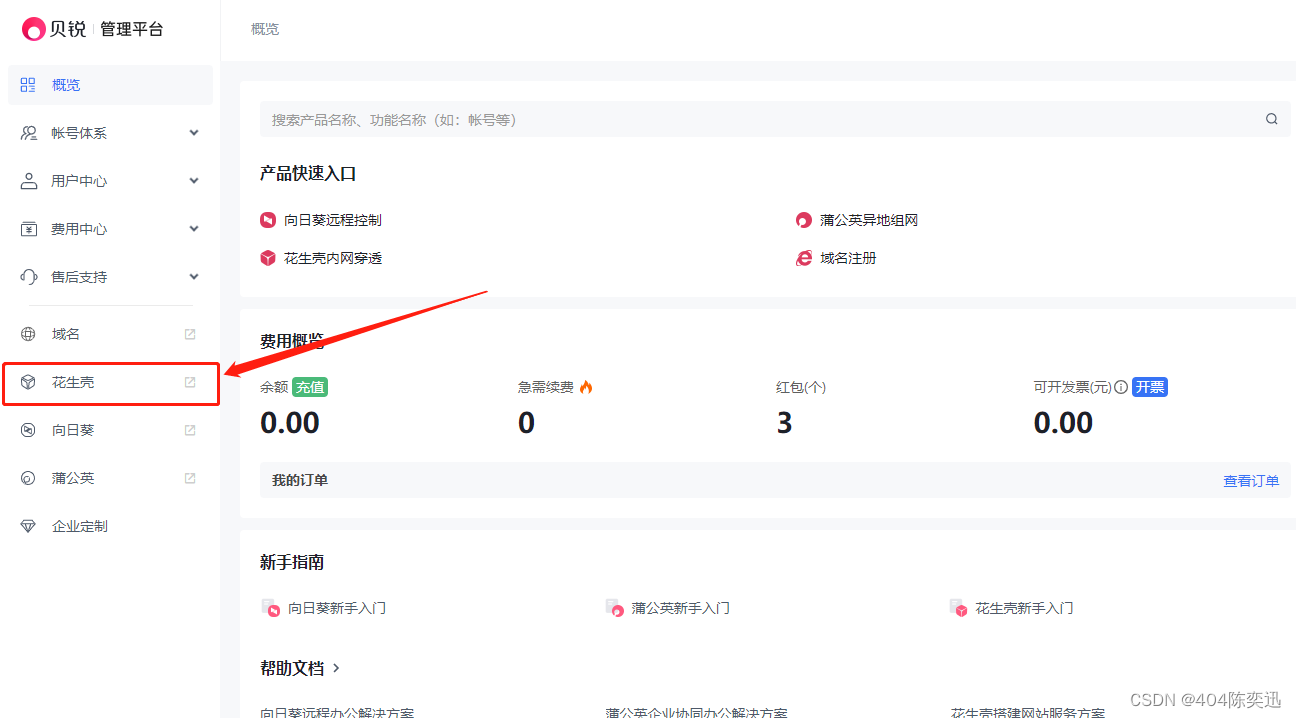The image size is (1296, 718).
Task: Click the search magnifier icon
Action: click(1271, 119)
